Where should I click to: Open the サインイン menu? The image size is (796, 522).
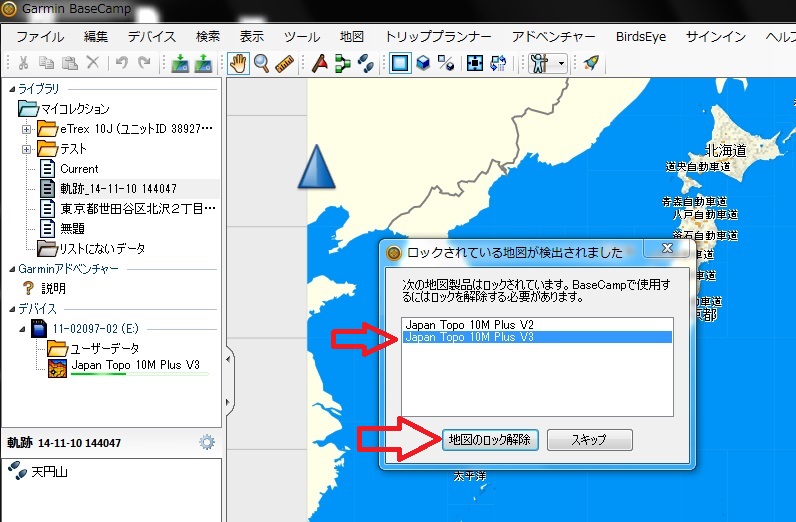716,37
